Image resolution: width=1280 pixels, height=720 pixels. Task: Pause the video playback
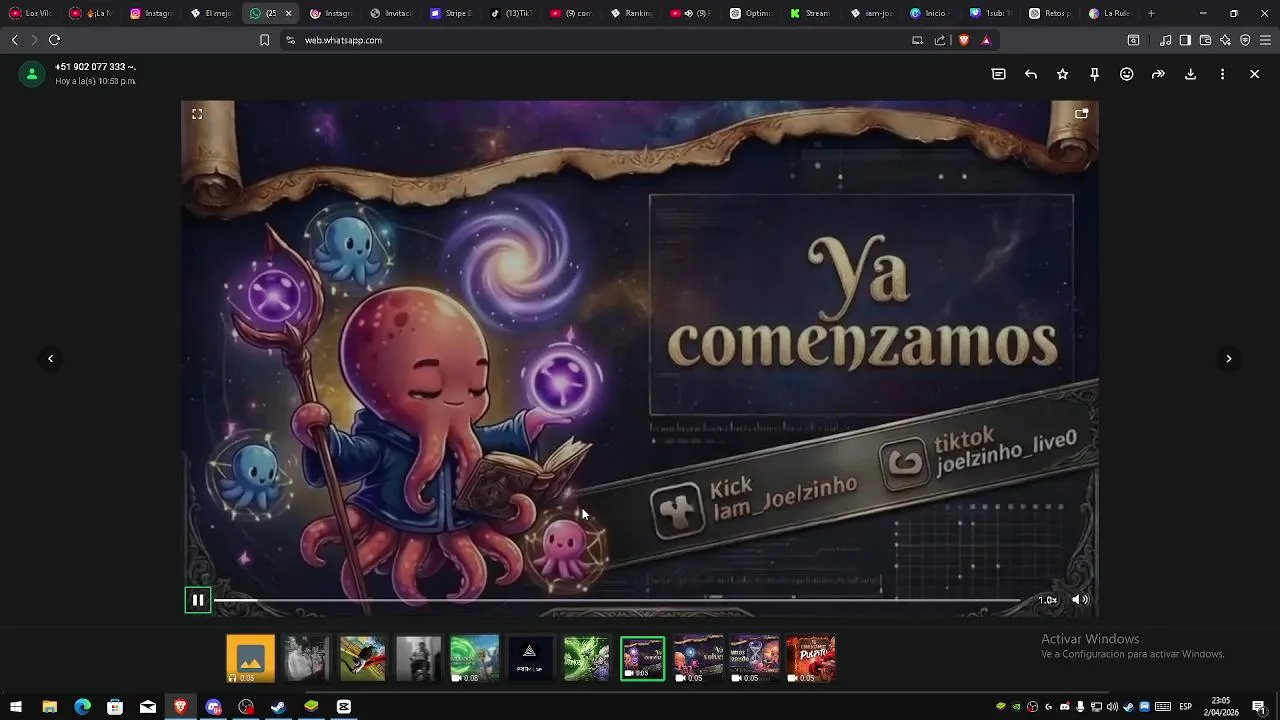[198, 600]
